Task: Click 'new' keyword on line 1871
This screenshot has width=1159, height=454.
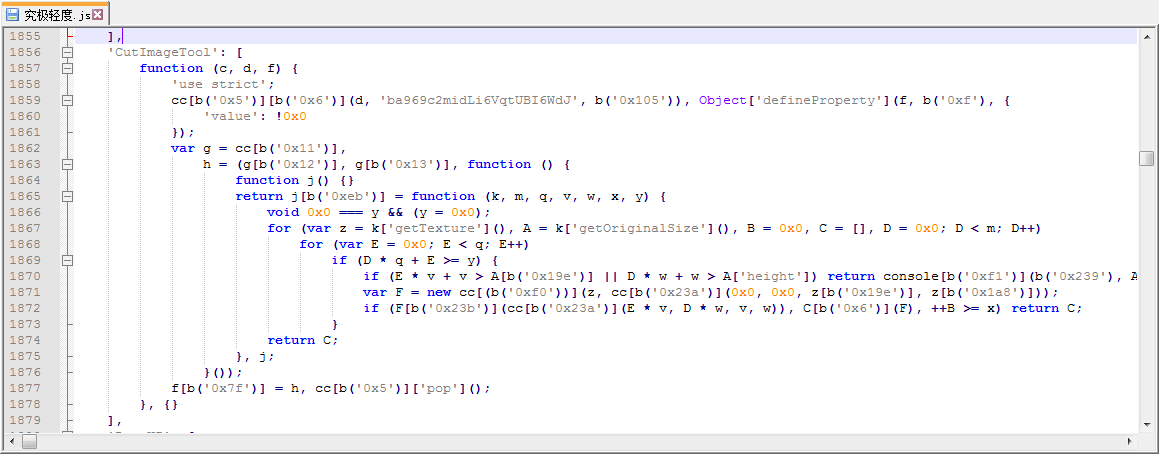Action: [438, 292]
